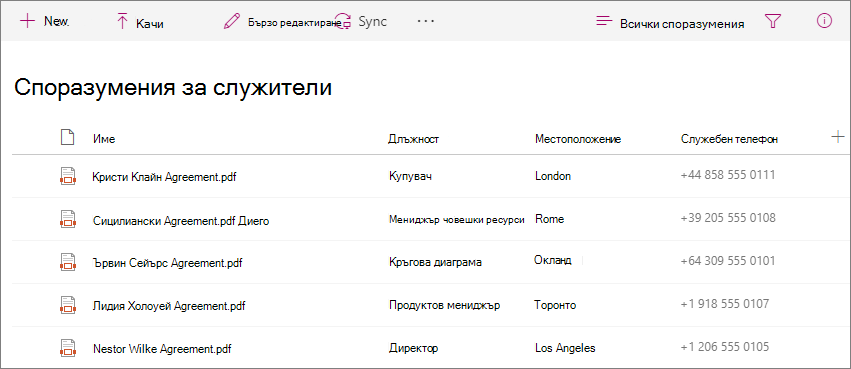Click phone number +39 205 555 0108
Viewport: 851px width, 369px height.
pos(728,218)
